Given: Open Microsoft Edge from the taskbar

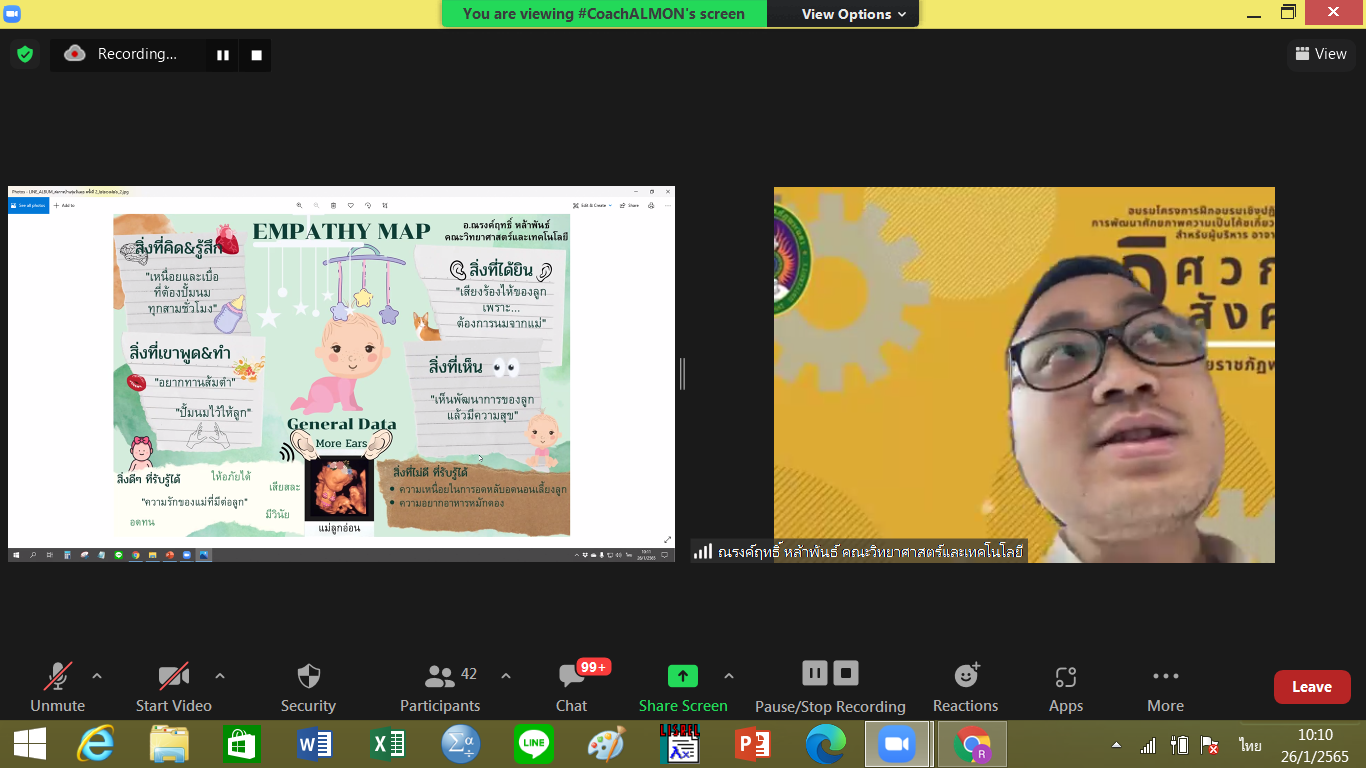Looking at the screenshot, I should pyautogui.click(x=825, y=744).
